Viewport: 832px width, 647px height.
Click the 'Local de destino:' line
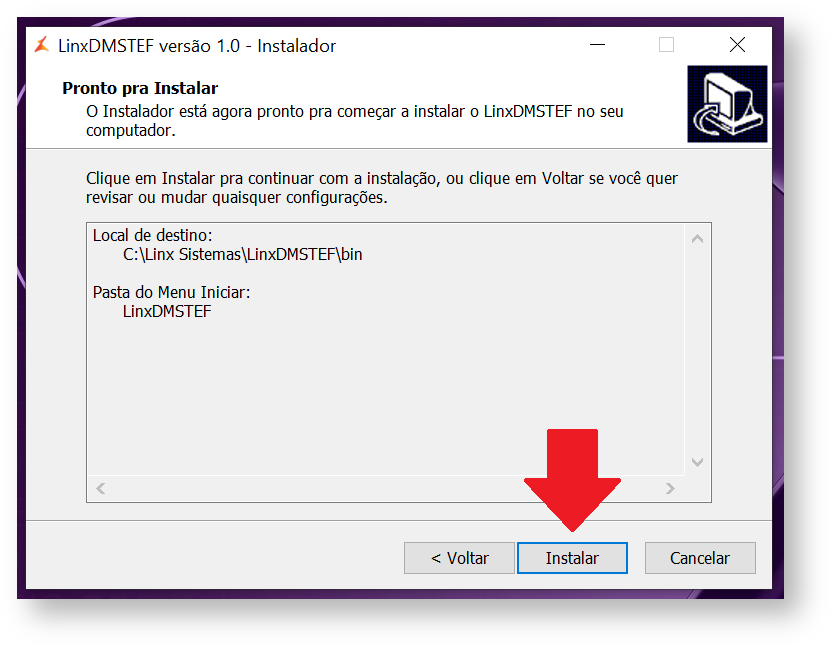[152, 235]
